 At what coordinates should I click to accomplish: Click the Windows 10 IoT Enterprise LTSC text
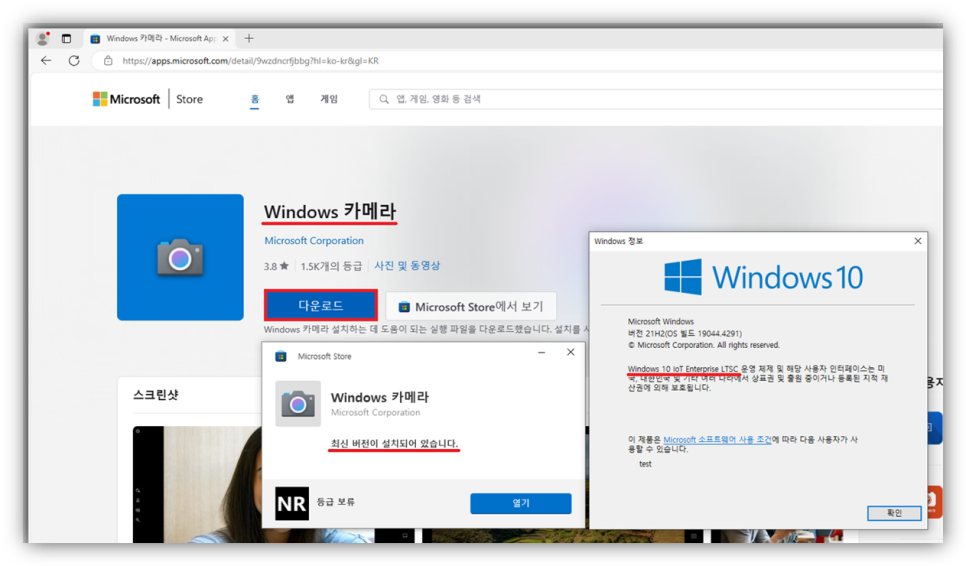(x=683, y=369)
